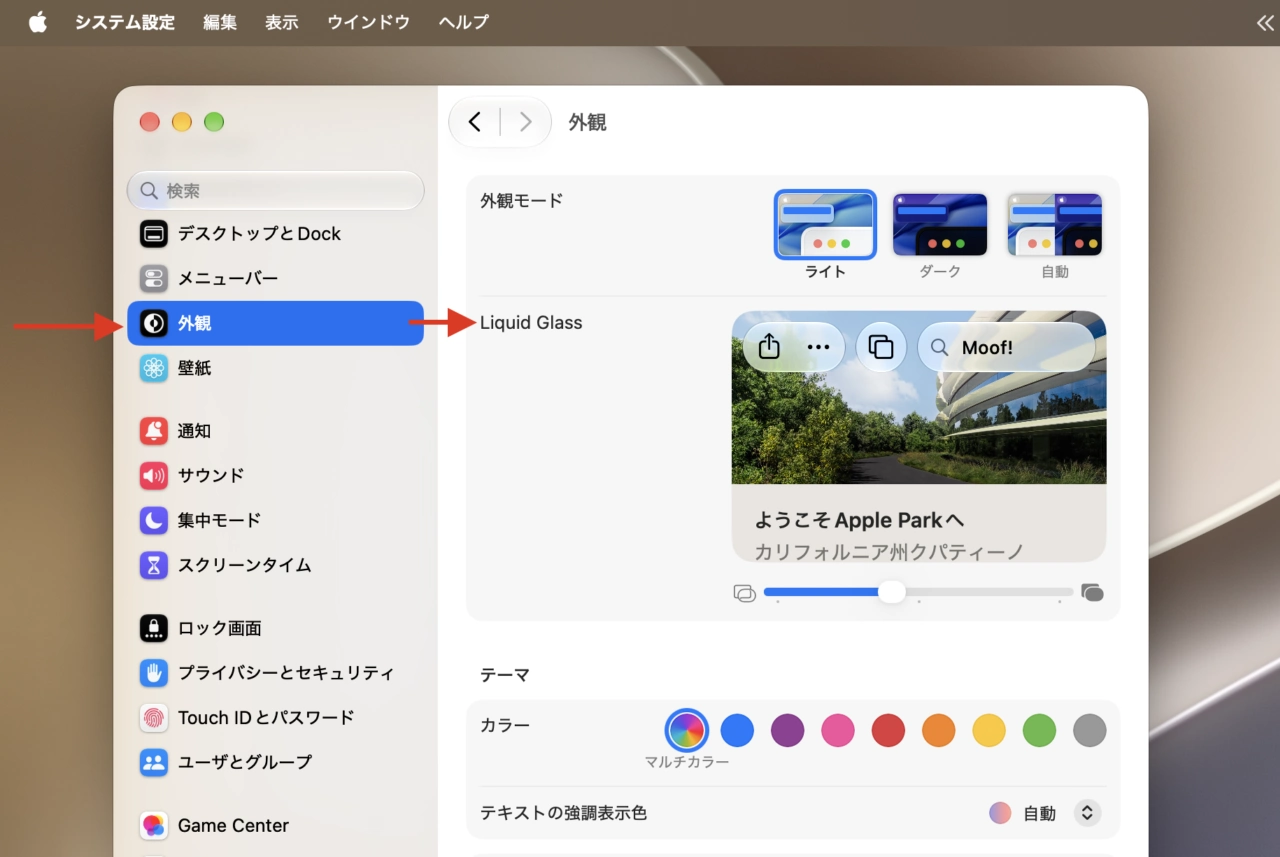
Task: Choose the ダーク appearance mode
Action: (x=940, y=225)
